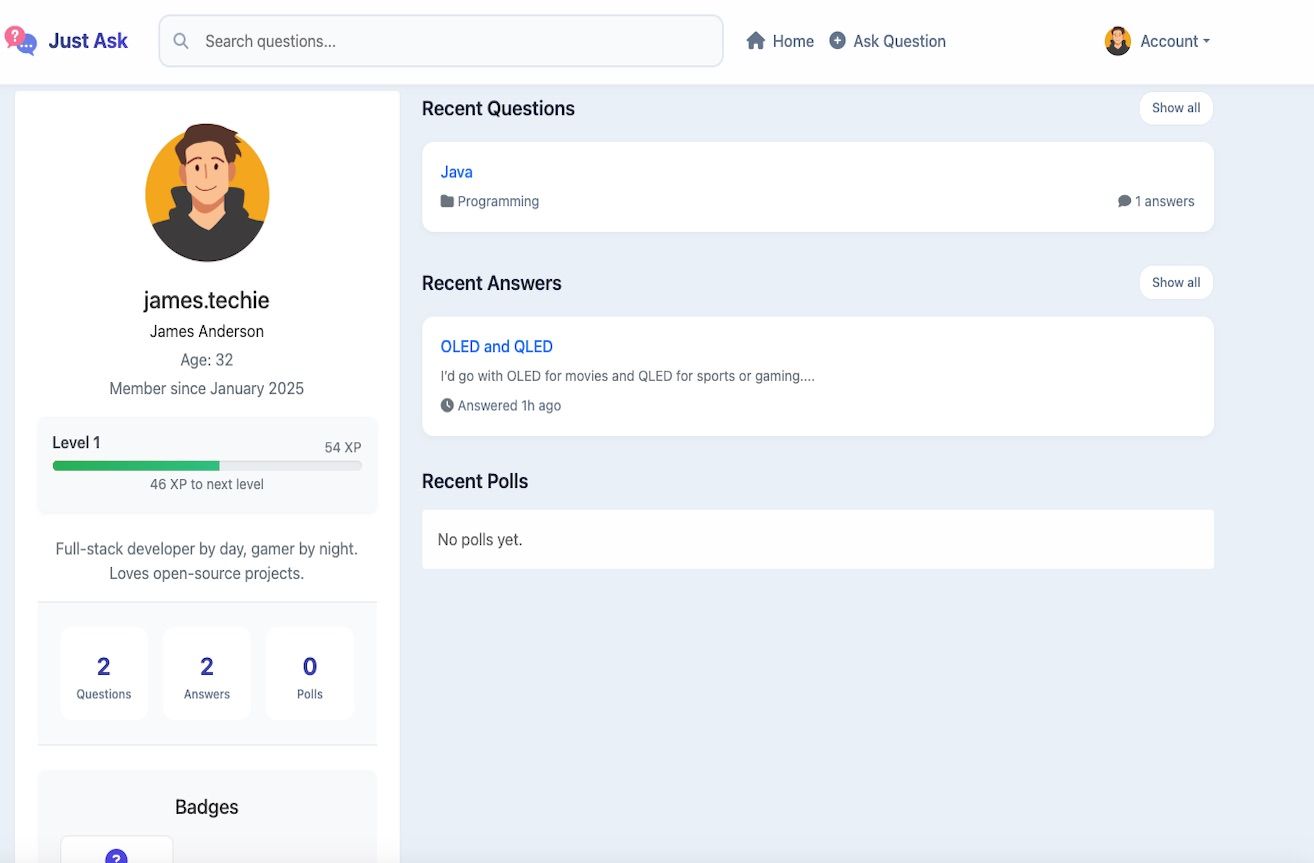Click the Badges heading
Screen dimensions: 1314x863
[207, 807]
